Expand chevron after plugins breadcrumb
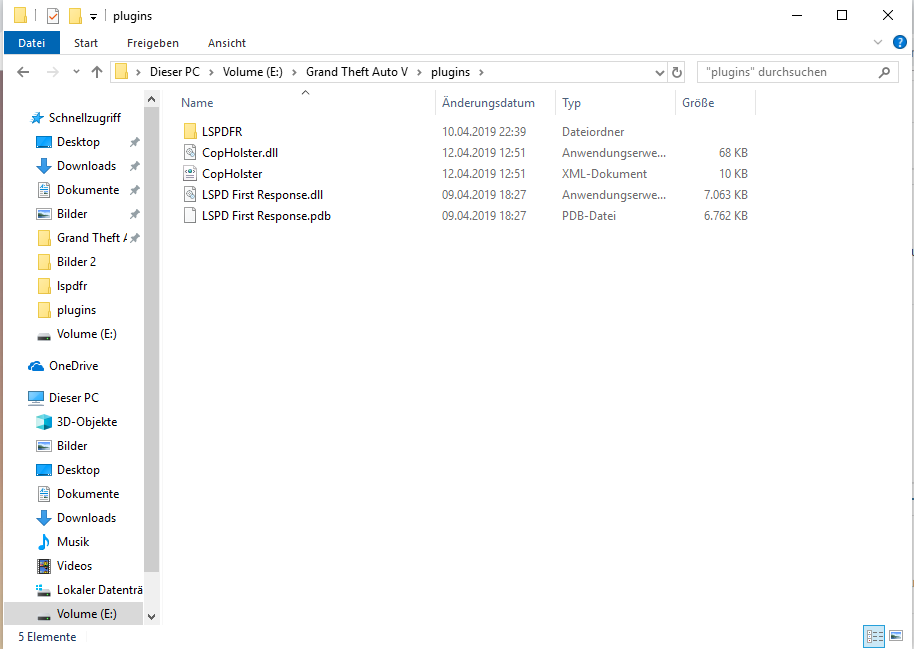The width and height of the screenshot is (914, 649). [481, 72]
